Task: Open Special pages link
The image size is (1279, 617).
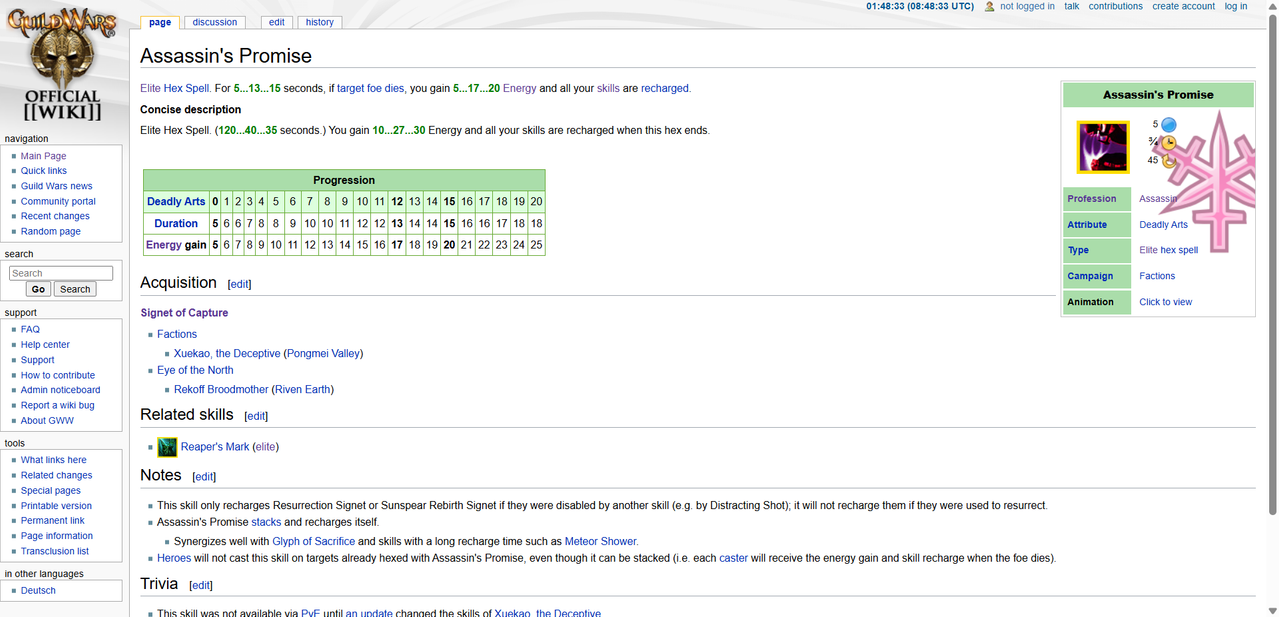Action: [51, 491]
